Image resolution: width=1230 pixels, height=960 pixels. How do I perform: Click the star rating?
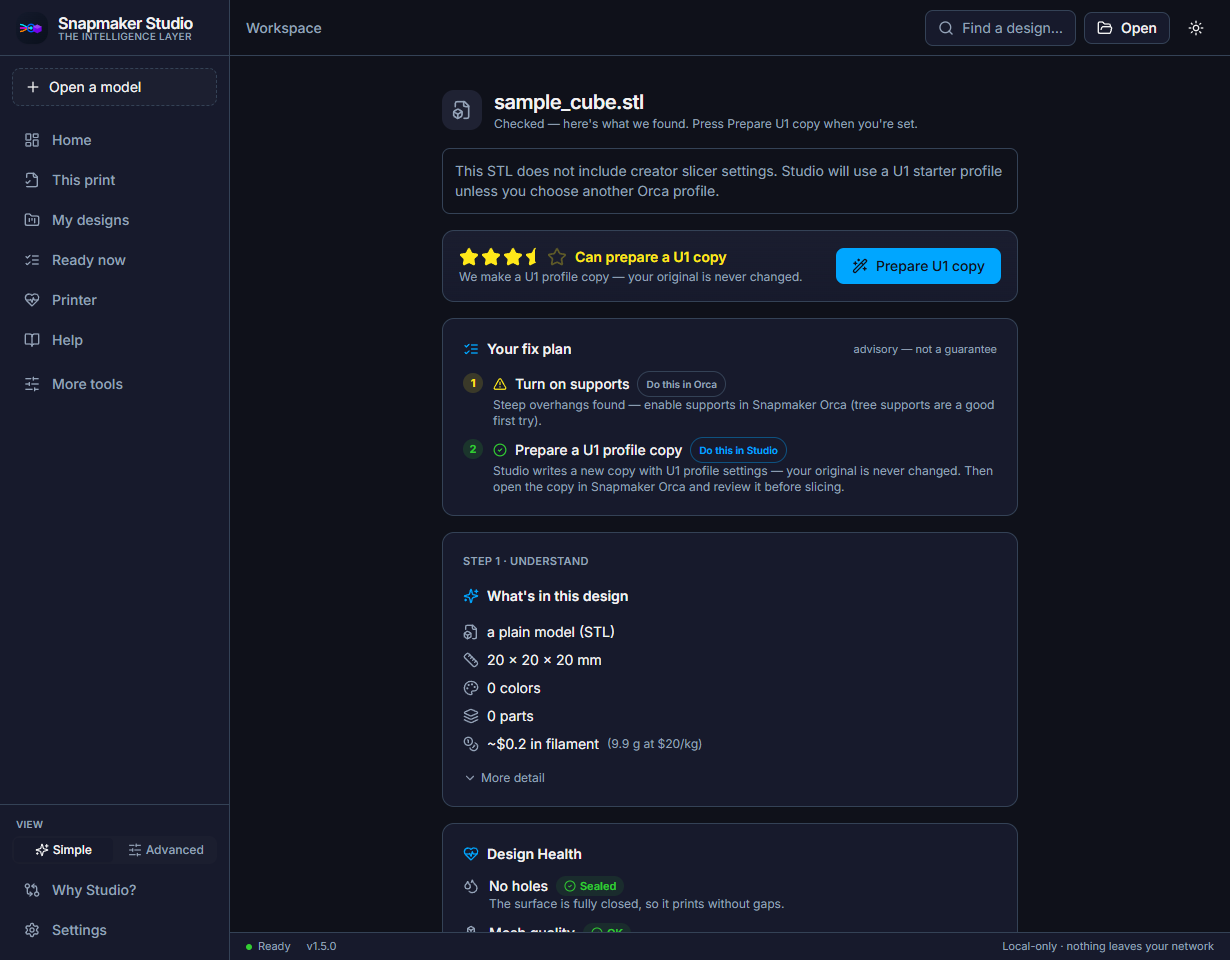[x=513, y=257]
